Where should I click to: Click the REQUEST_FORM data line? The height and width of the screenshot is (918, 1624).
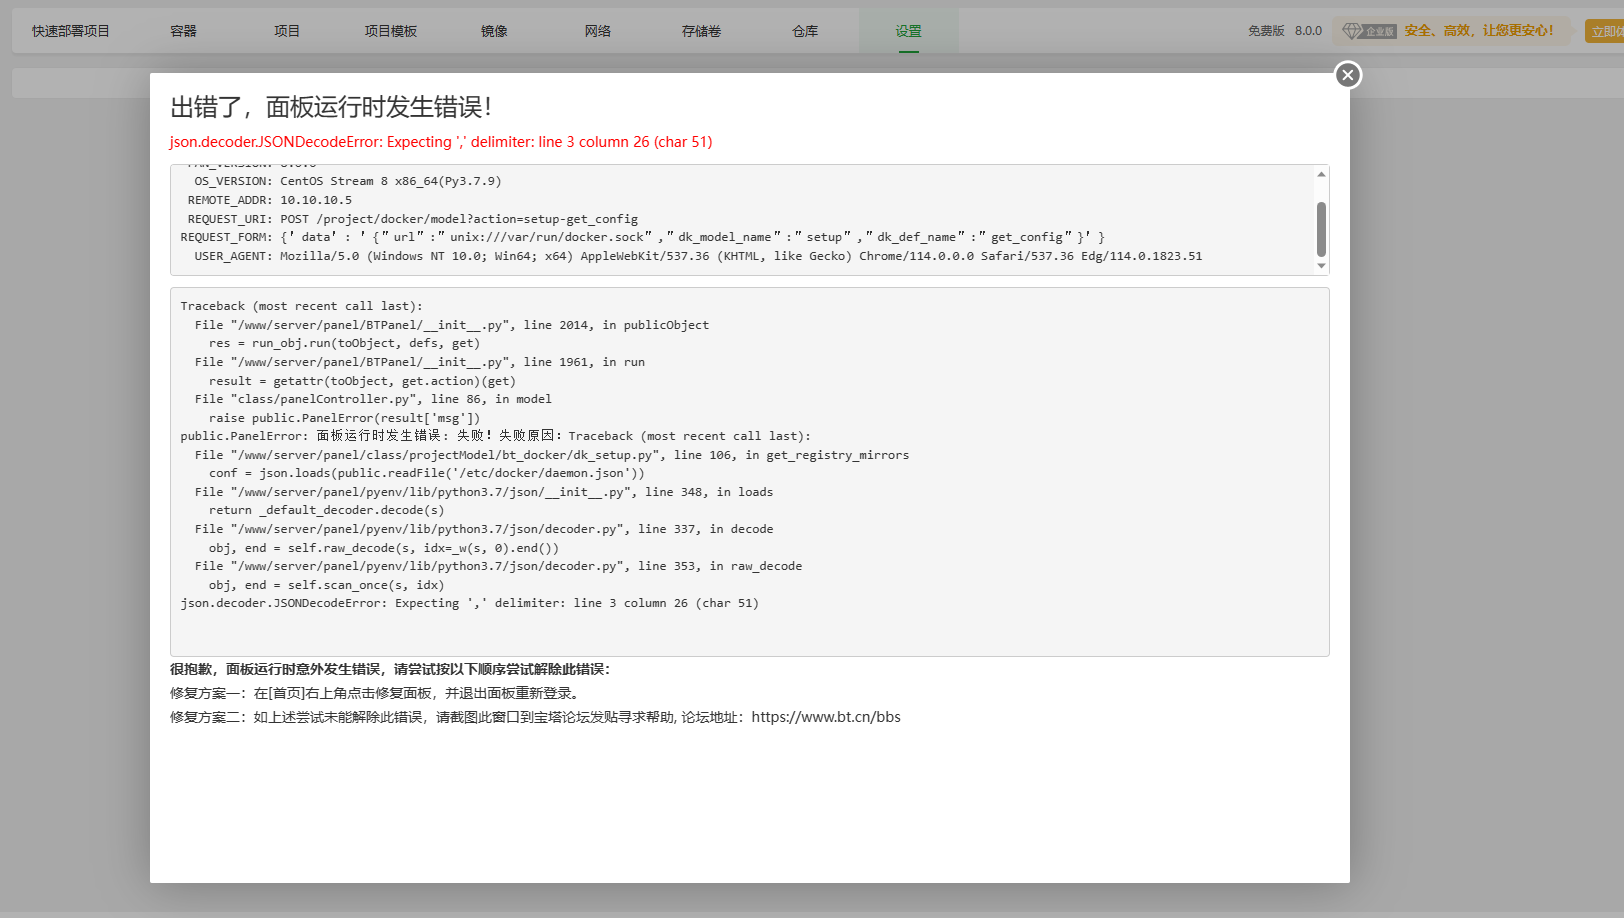(643, 237)
